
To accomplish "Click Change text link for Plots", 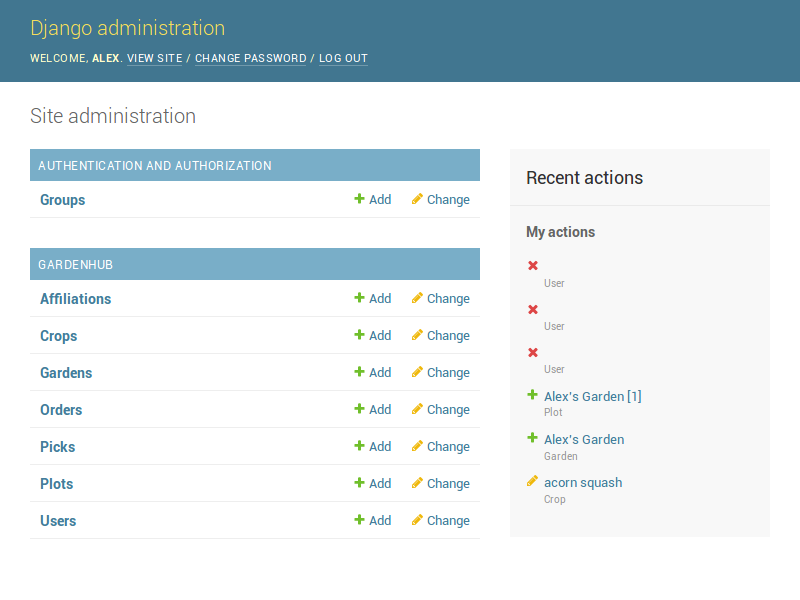I will coord(448,484).
